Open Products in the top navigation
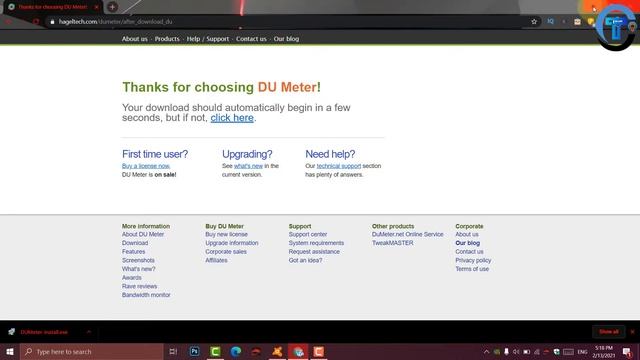 167,39
